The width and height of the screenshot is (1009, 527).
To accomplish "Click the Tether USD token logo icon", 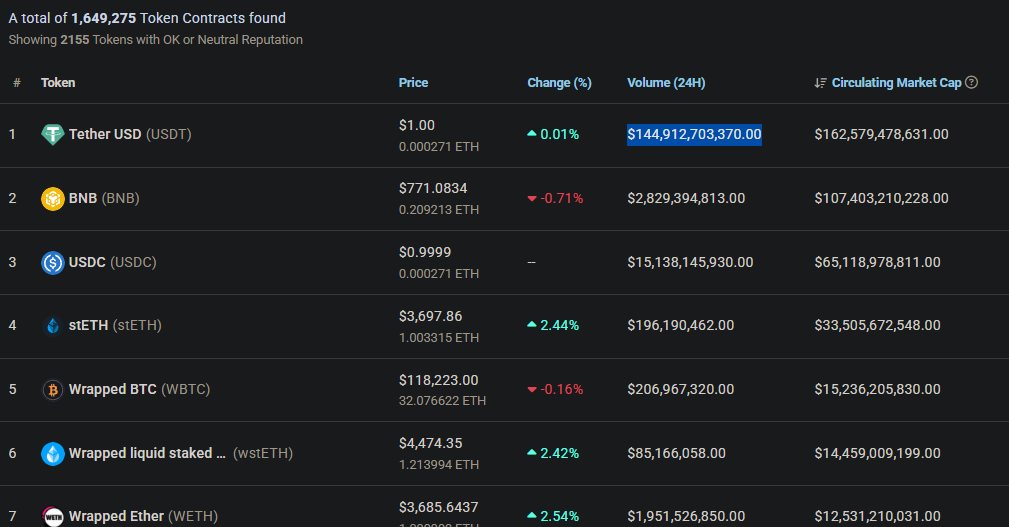I will pyautogui.click(x=52, y=134).
